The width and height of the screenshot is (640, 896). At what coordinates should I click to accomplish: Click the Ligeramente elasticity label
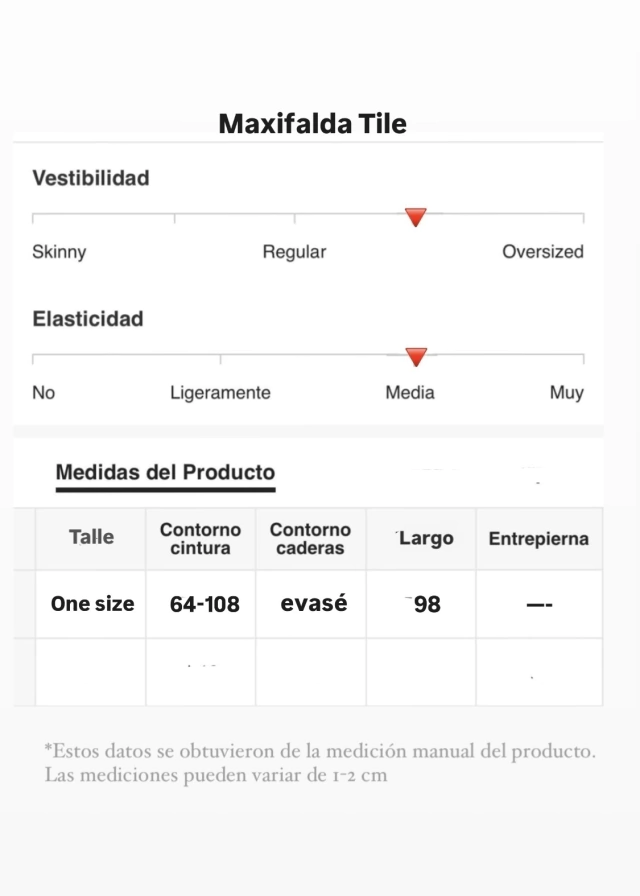pyautogui.click(x=220, y=393)
